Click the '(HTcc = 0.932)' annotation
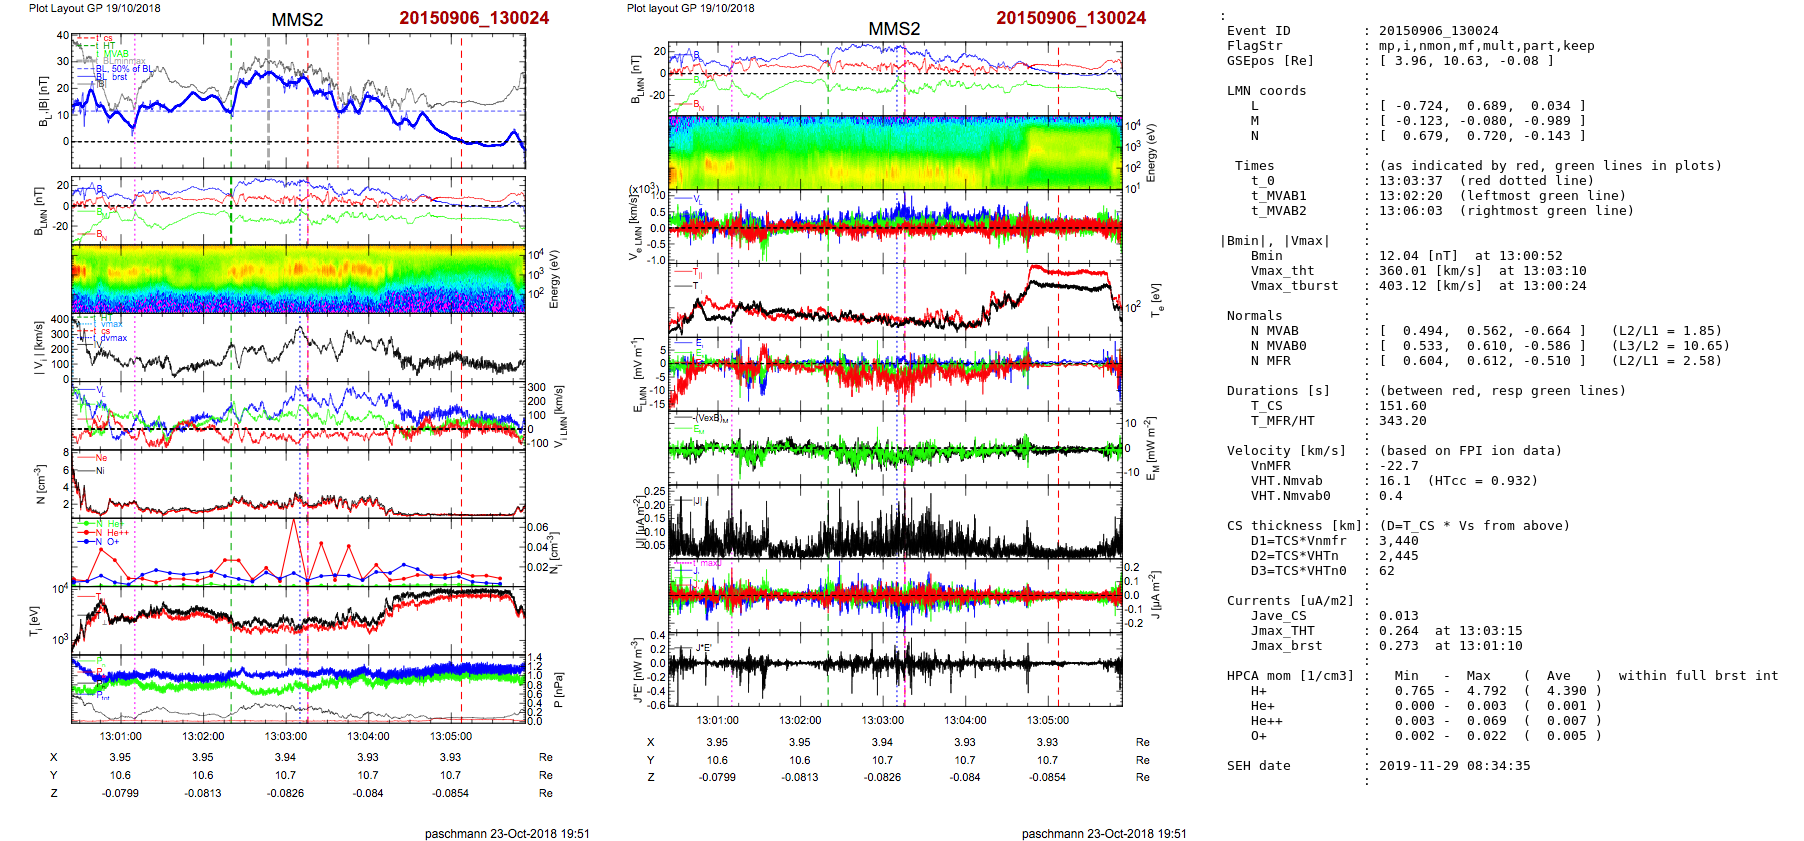The image size is (1804, 841). (x=1482, y=481)
